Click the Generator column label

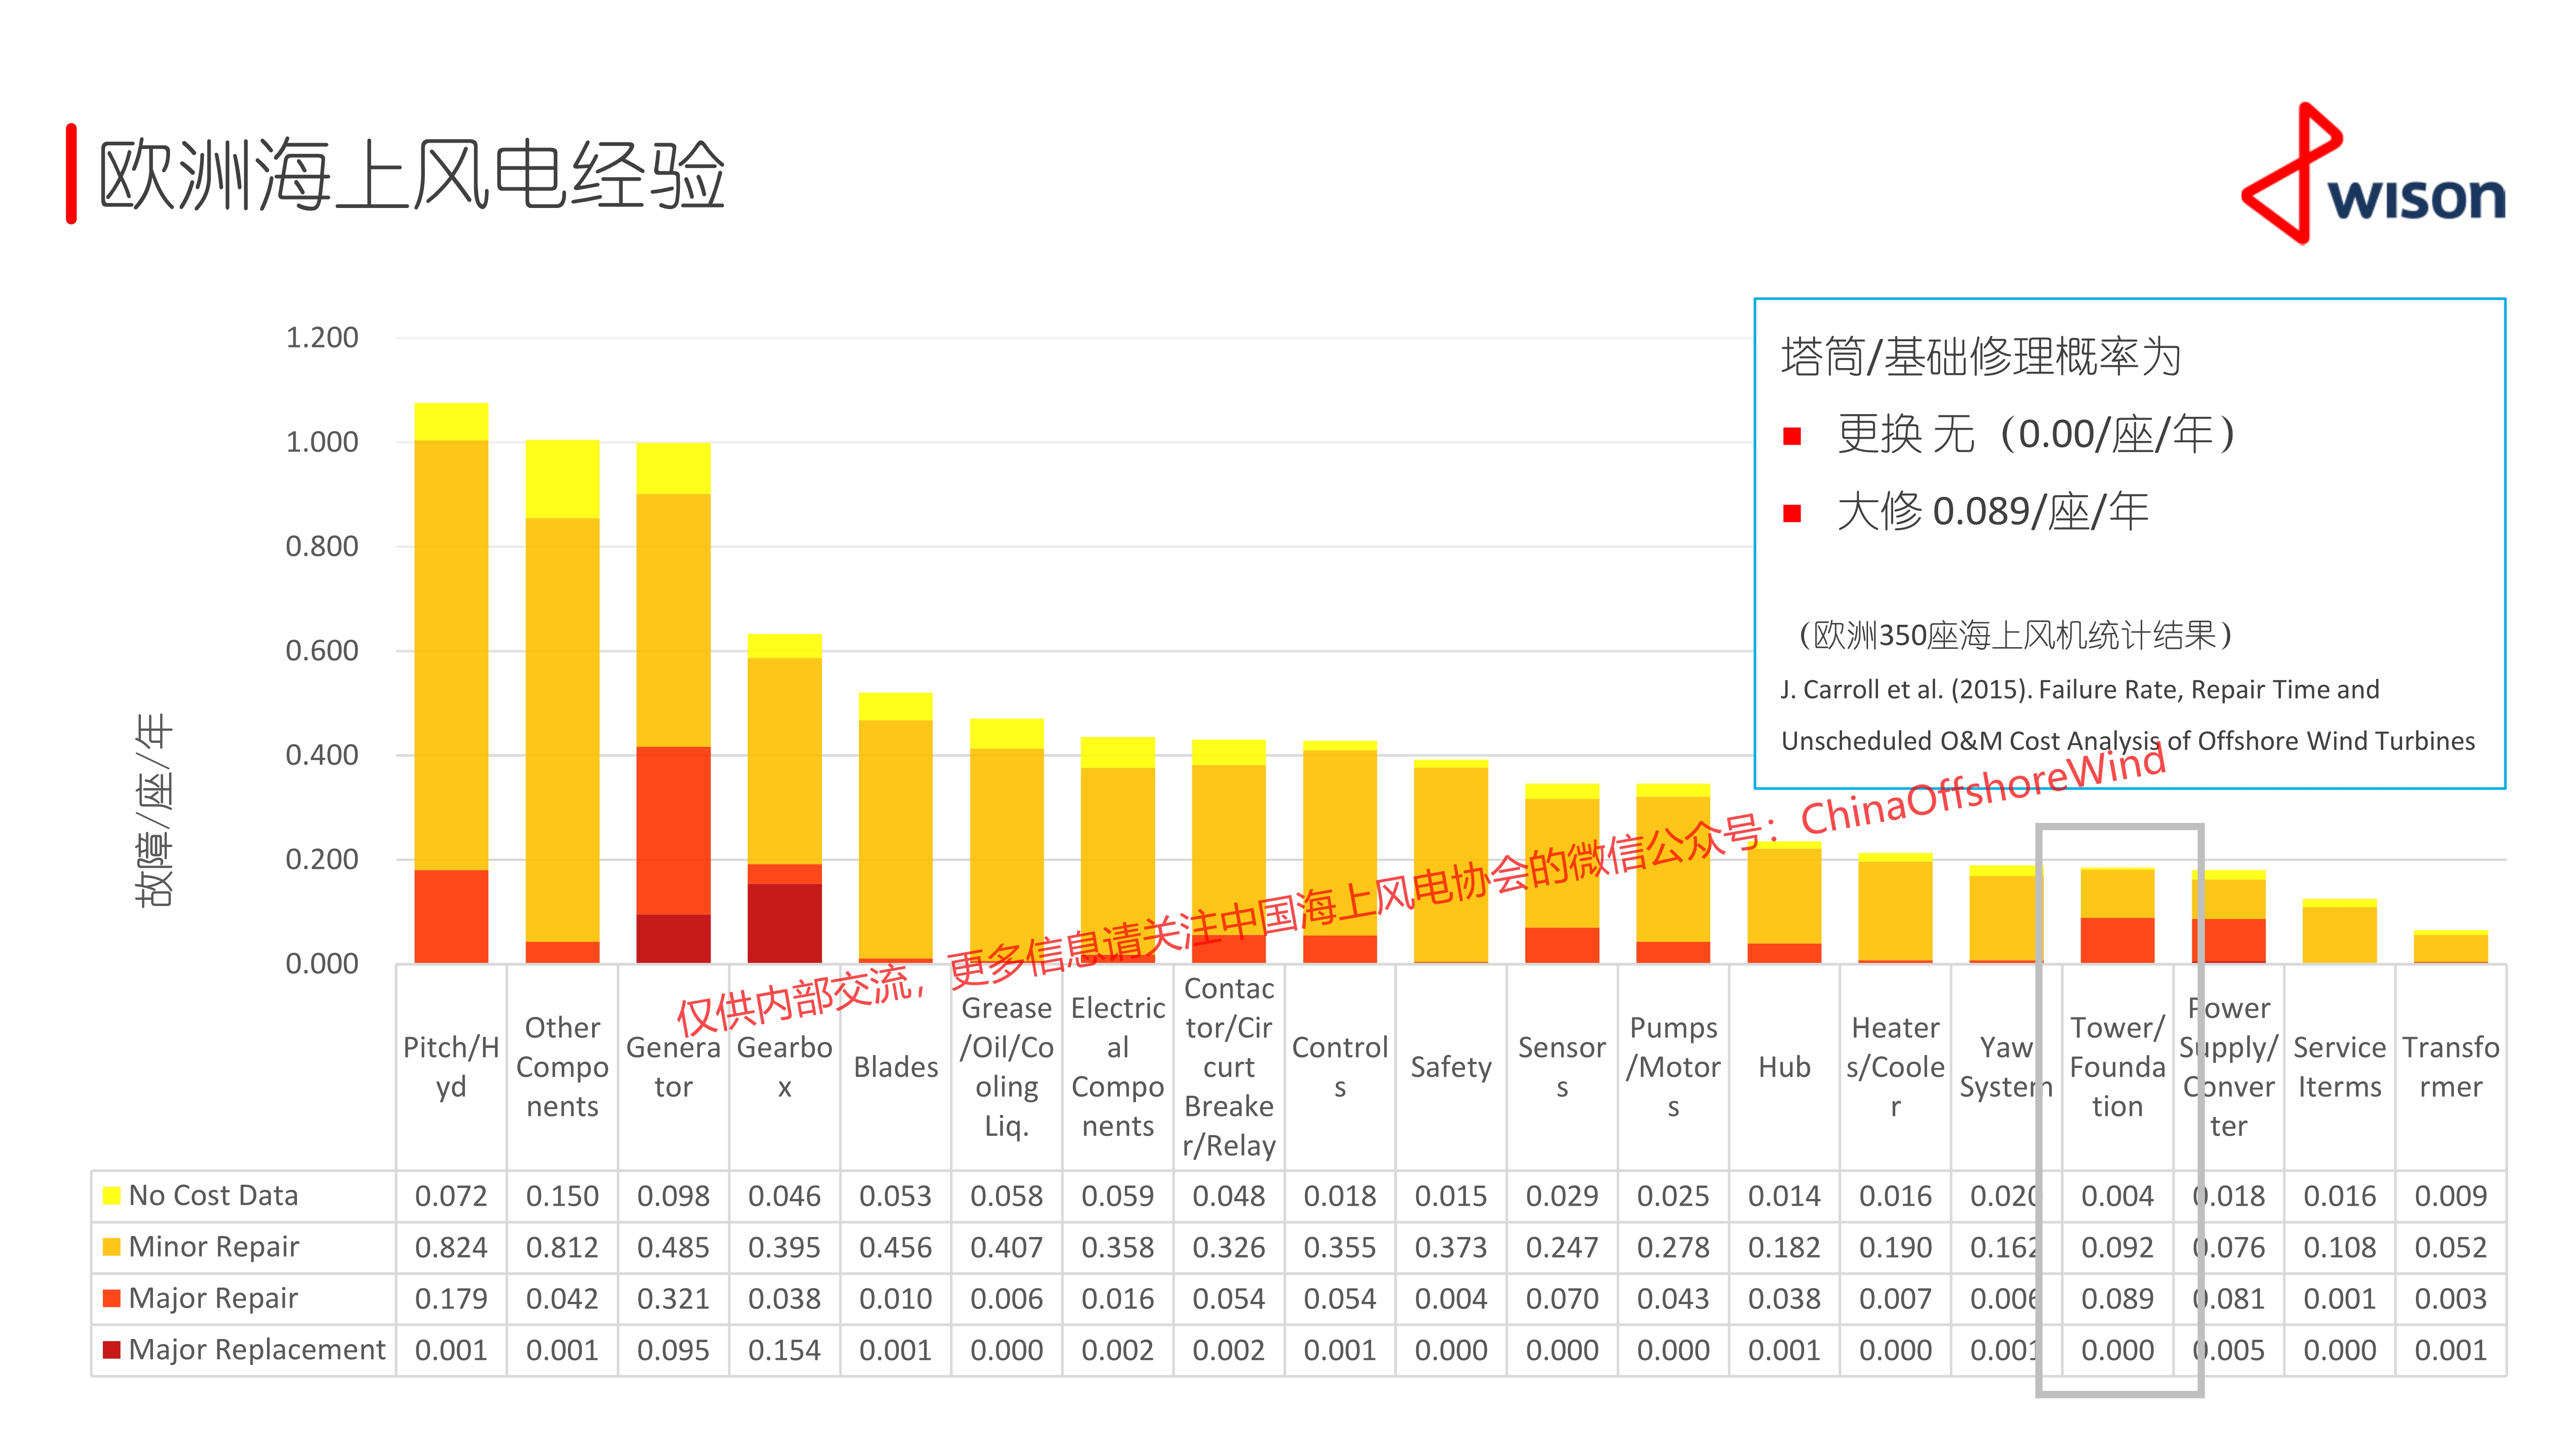click(x=673, y=1067)
